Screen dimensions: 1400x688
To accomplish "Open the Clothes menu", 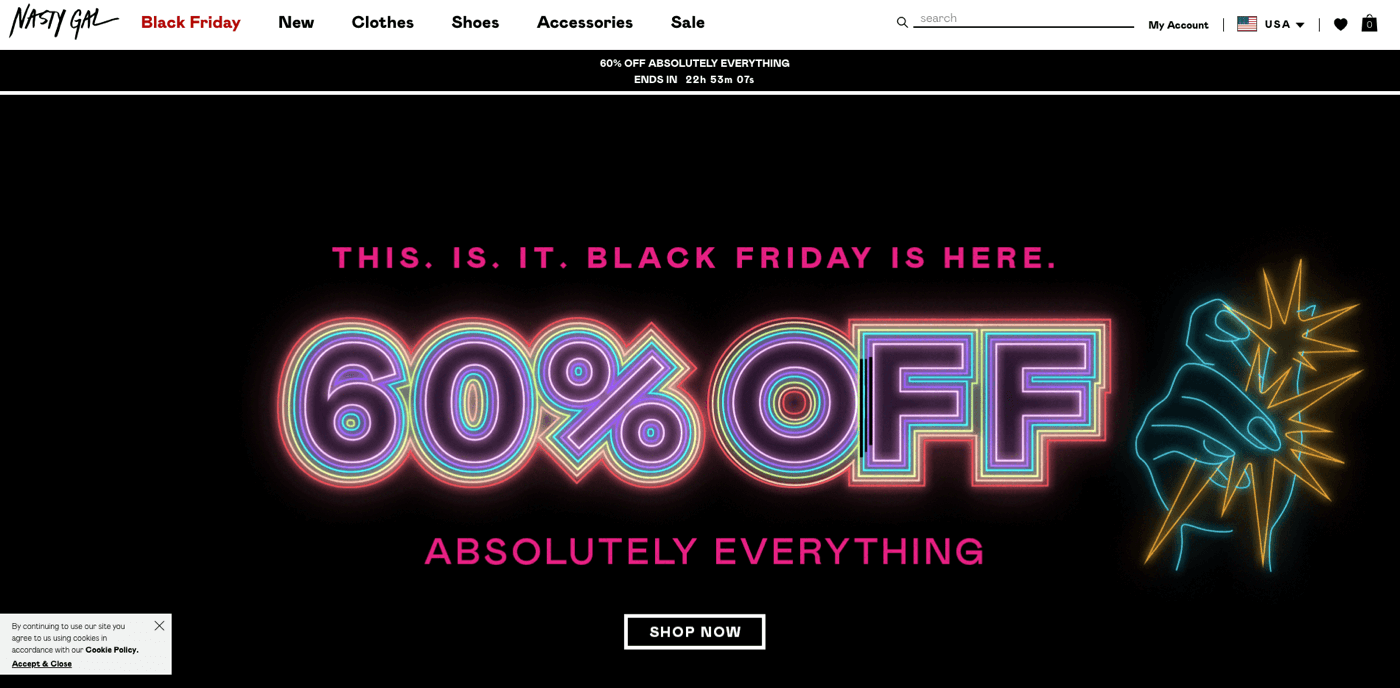I will pyautogui.click(x=382, y=22).
